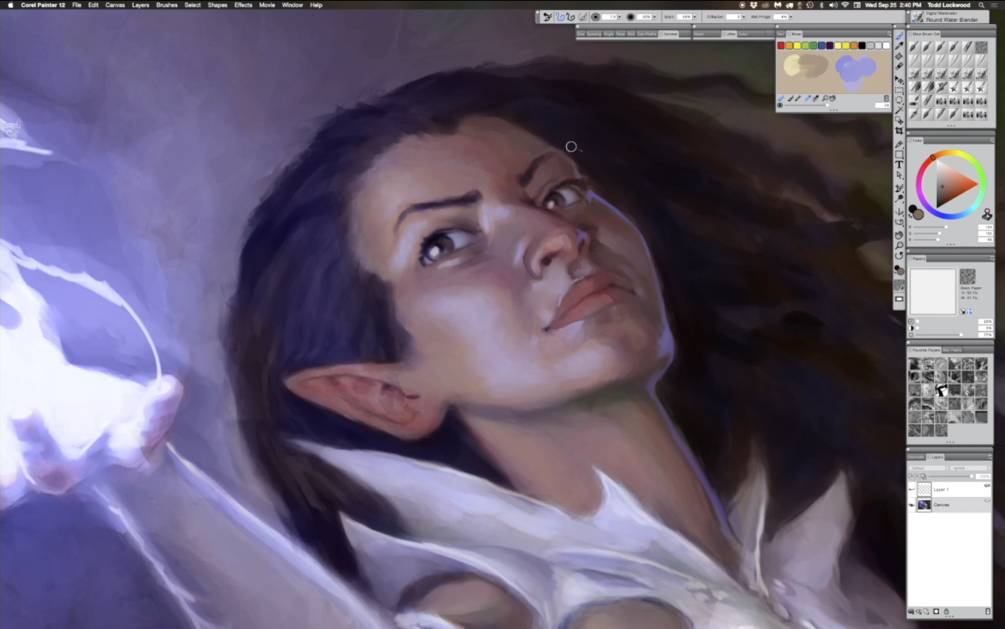This screenshot has height=629, width=1005.
Task: Open the Brushes menu
Action: click(167, 5)
